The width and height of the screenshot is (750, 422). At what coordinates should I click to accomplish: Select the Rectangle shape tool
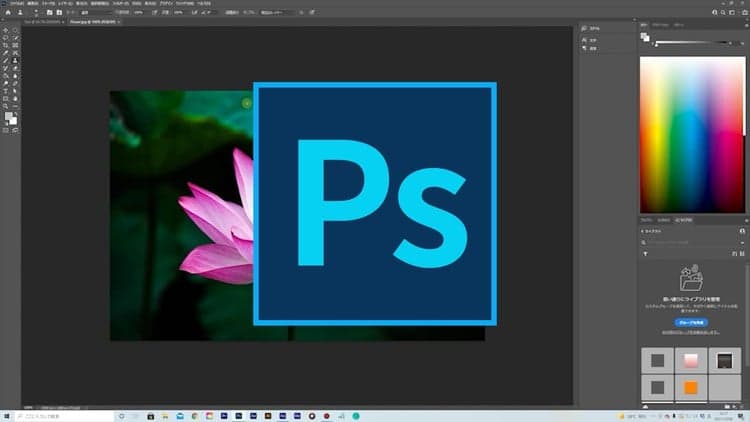coord(6,99)
